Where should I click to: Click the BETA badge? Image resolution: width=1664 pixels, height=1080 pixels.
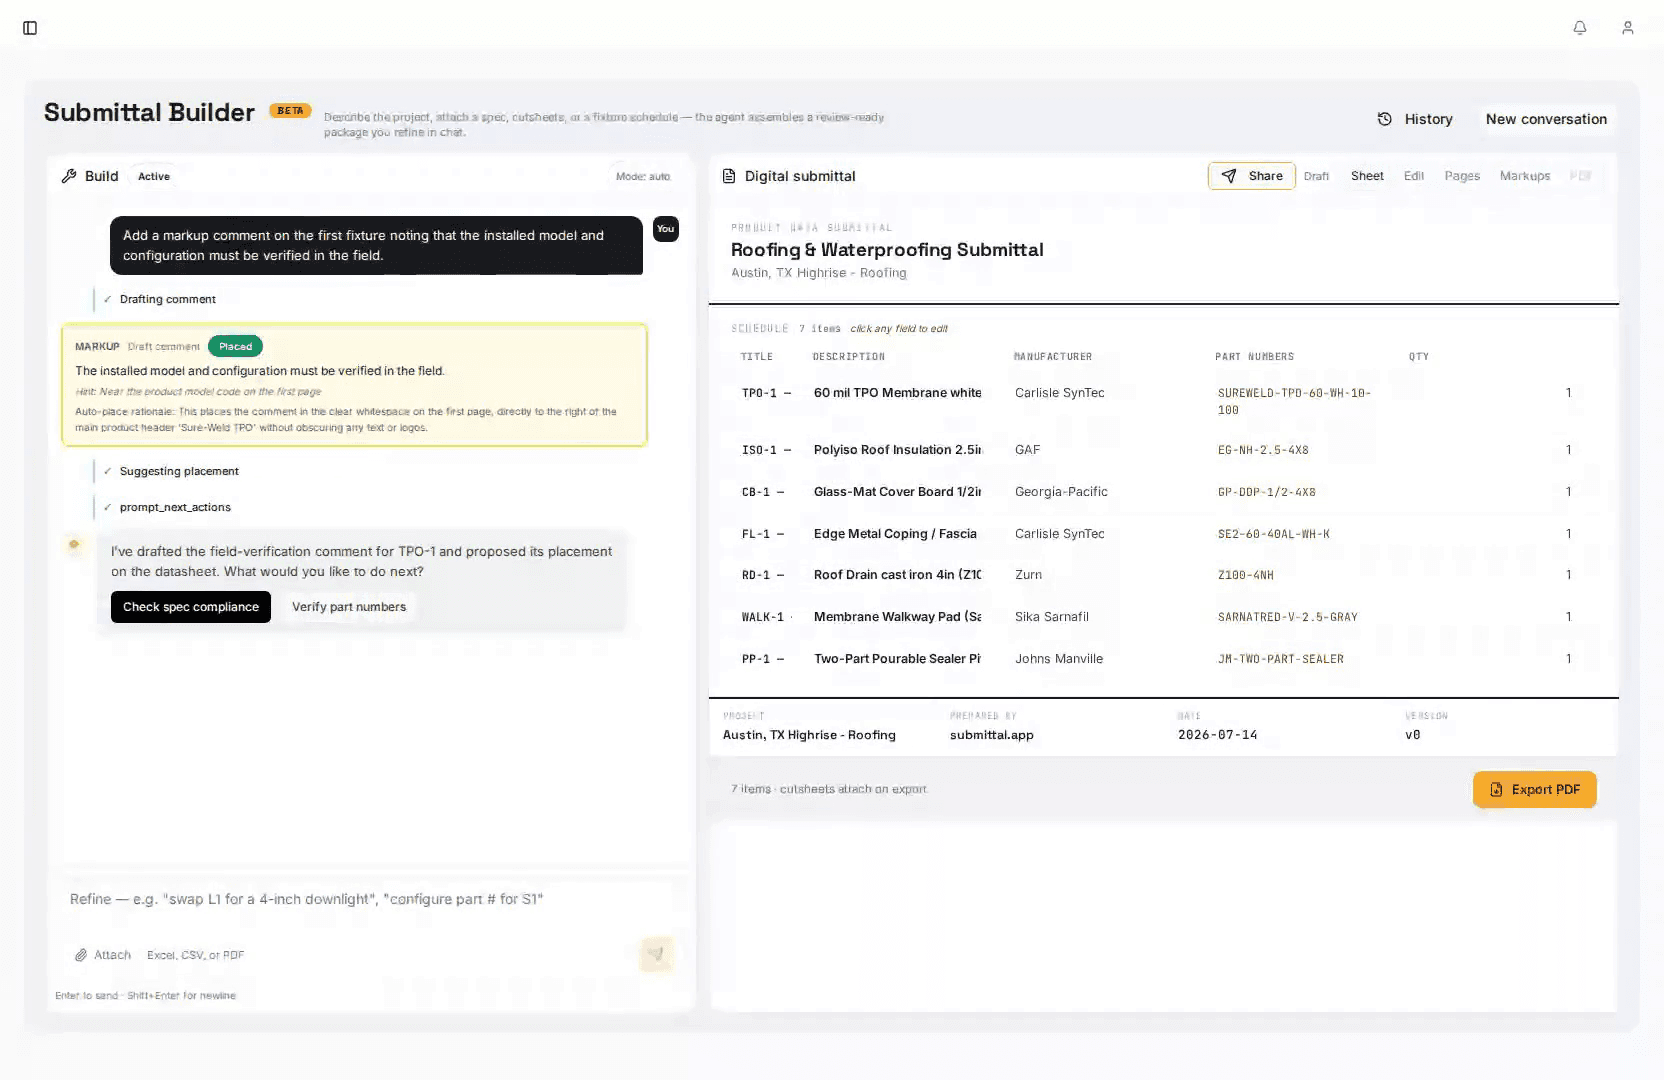click(x=290, y=111)
